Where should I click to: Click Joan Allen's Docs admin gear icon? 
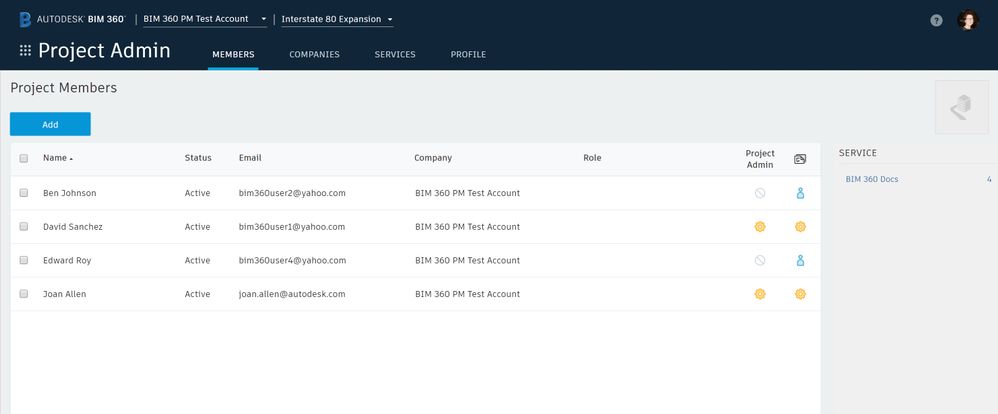(x=801, y=294)
